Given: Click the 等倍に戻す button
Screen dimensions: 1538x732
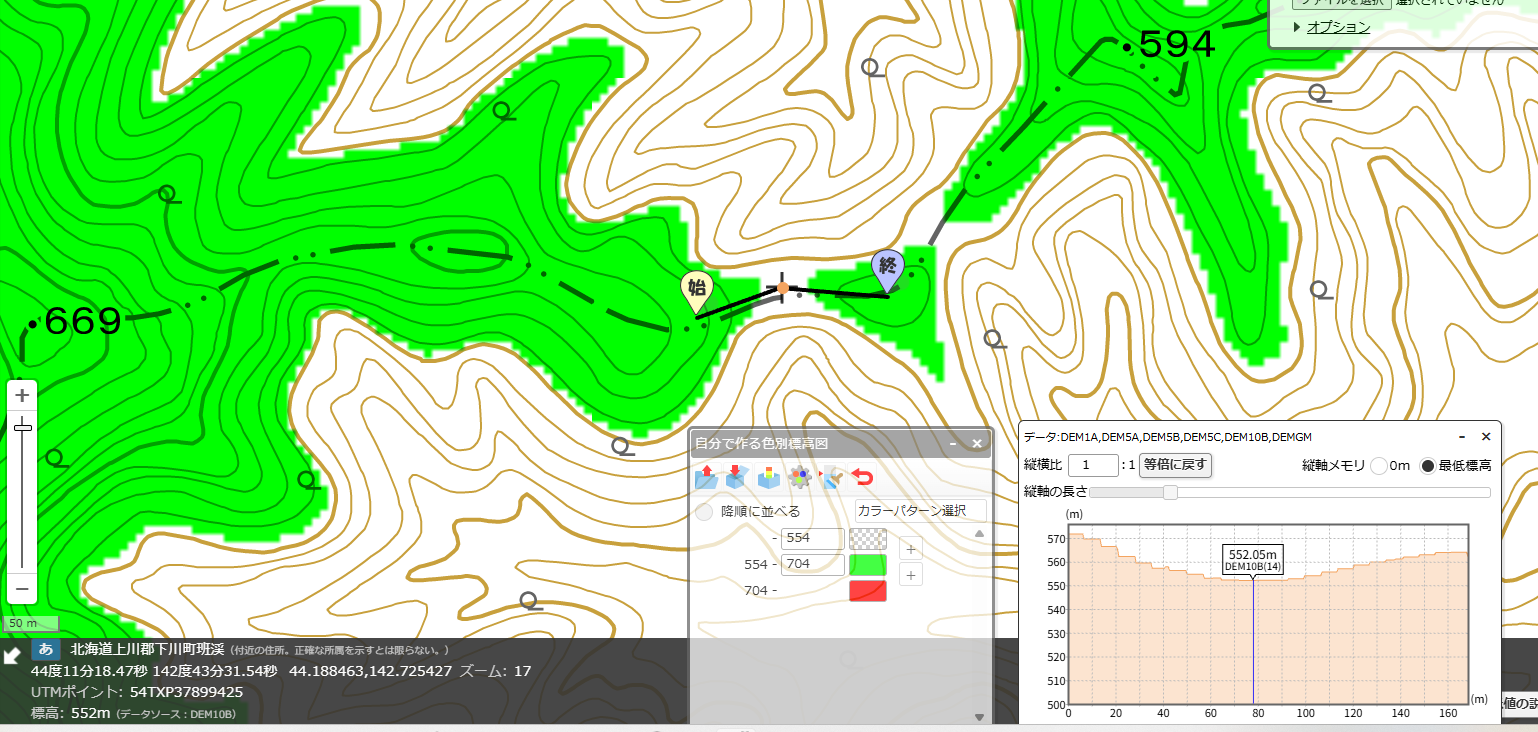Looking at the screenshot, I should tap(1175, 465).
